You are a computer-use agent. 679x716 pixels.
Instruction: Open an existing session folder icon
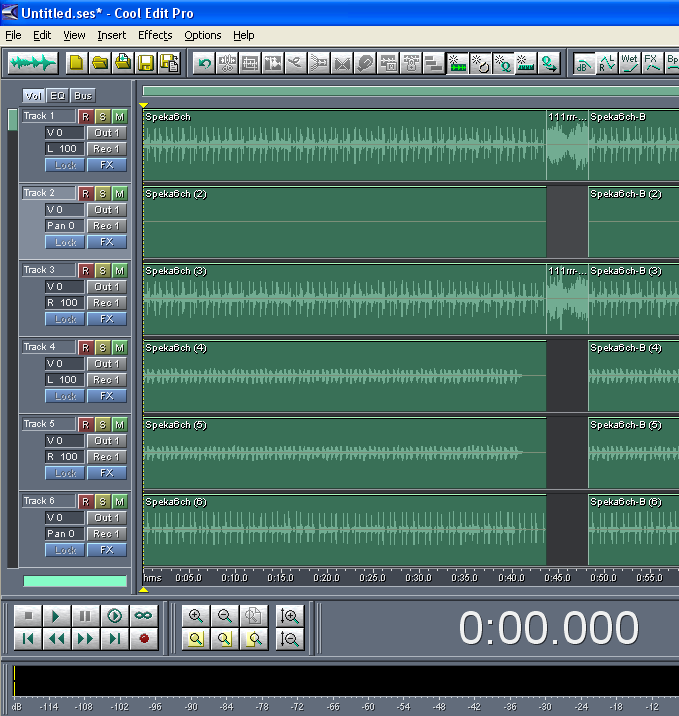[x=100, y=63]
